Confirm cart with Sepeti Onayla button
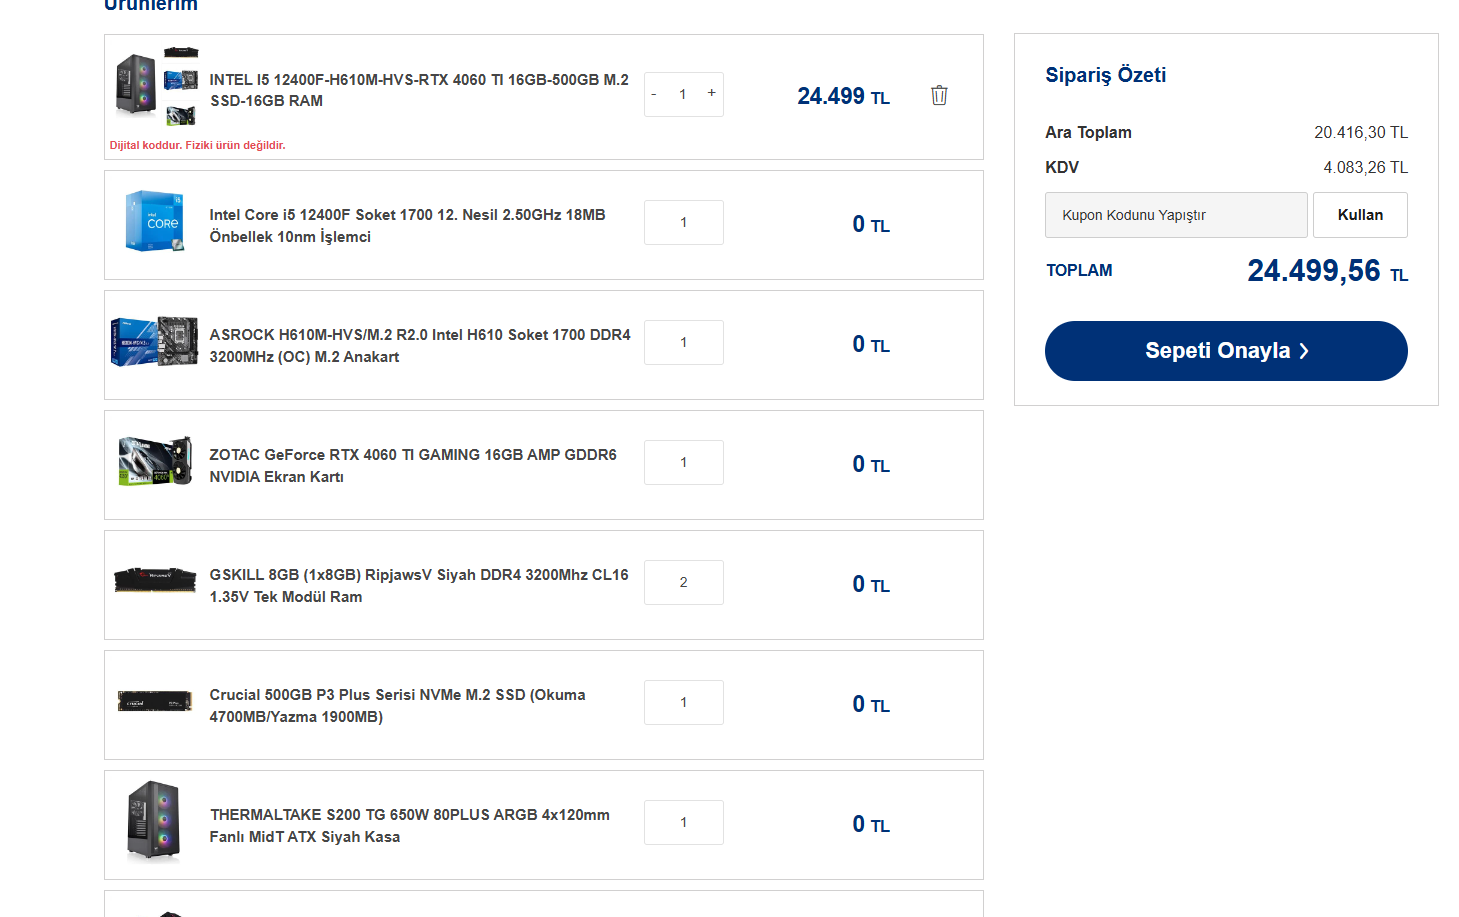 coord(1225,351)
